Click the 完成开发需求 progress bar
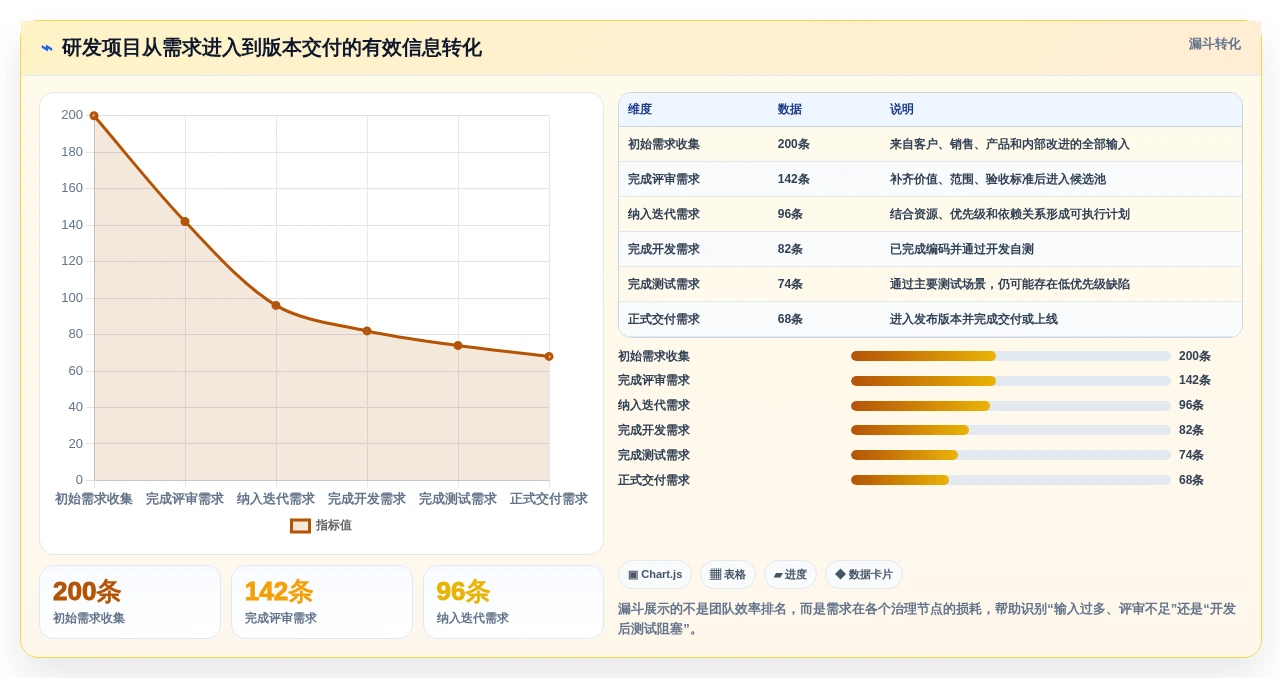 click(1011, 430)
